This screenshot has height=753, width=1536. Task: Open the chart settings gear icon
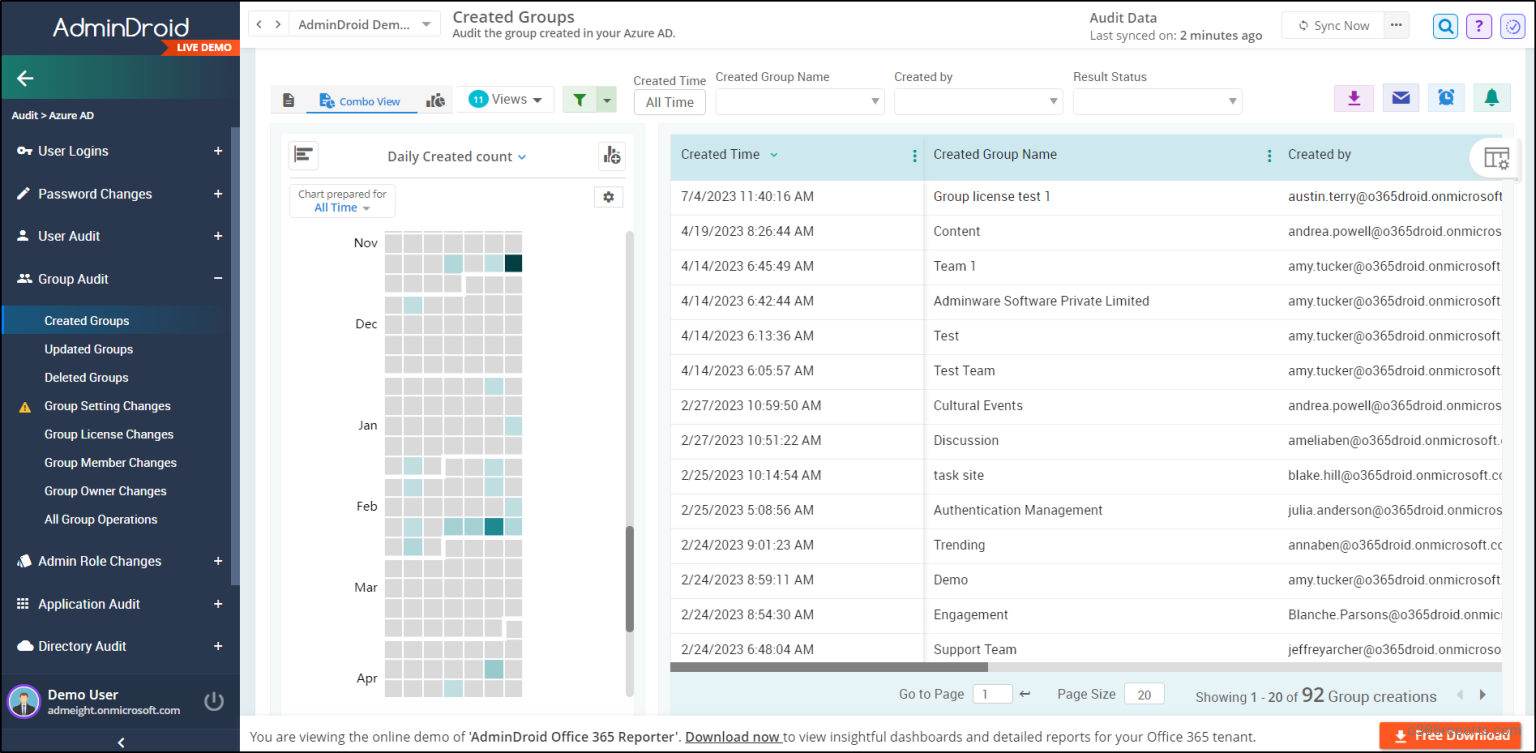click(608, 197)
